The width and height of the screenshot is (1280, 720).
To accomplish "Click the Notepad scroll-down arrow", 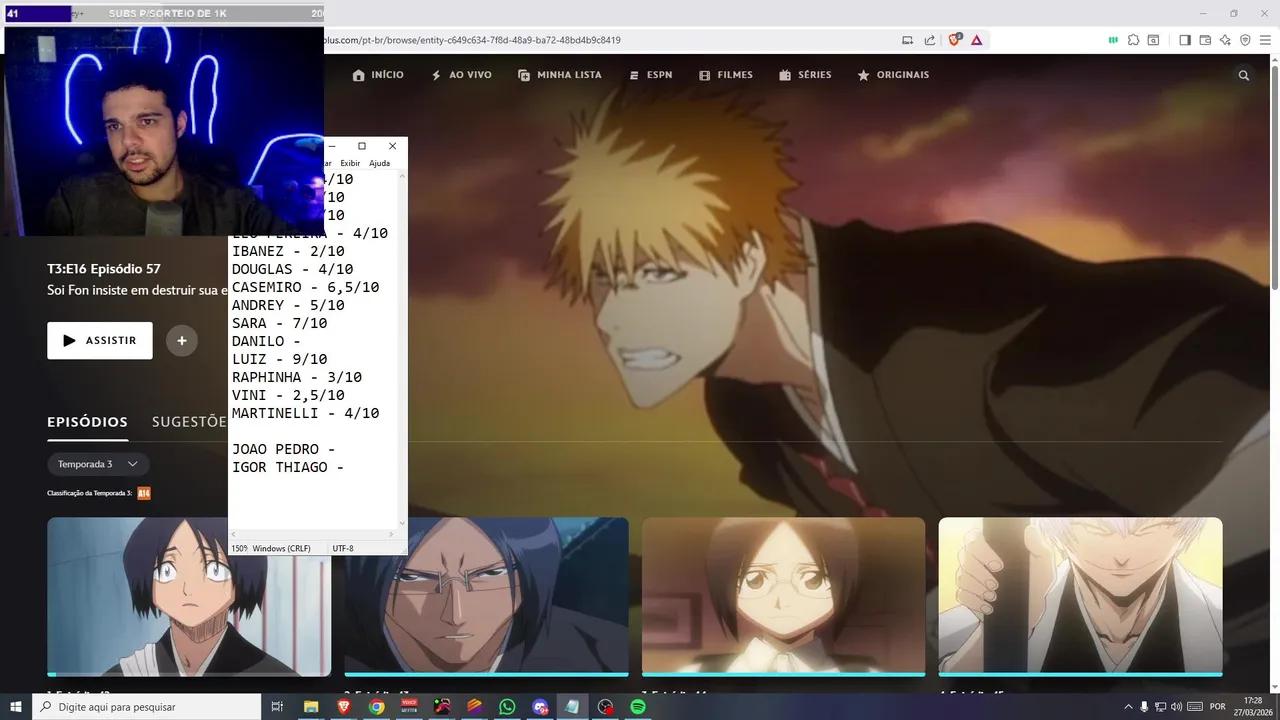I will coord(403,522).
